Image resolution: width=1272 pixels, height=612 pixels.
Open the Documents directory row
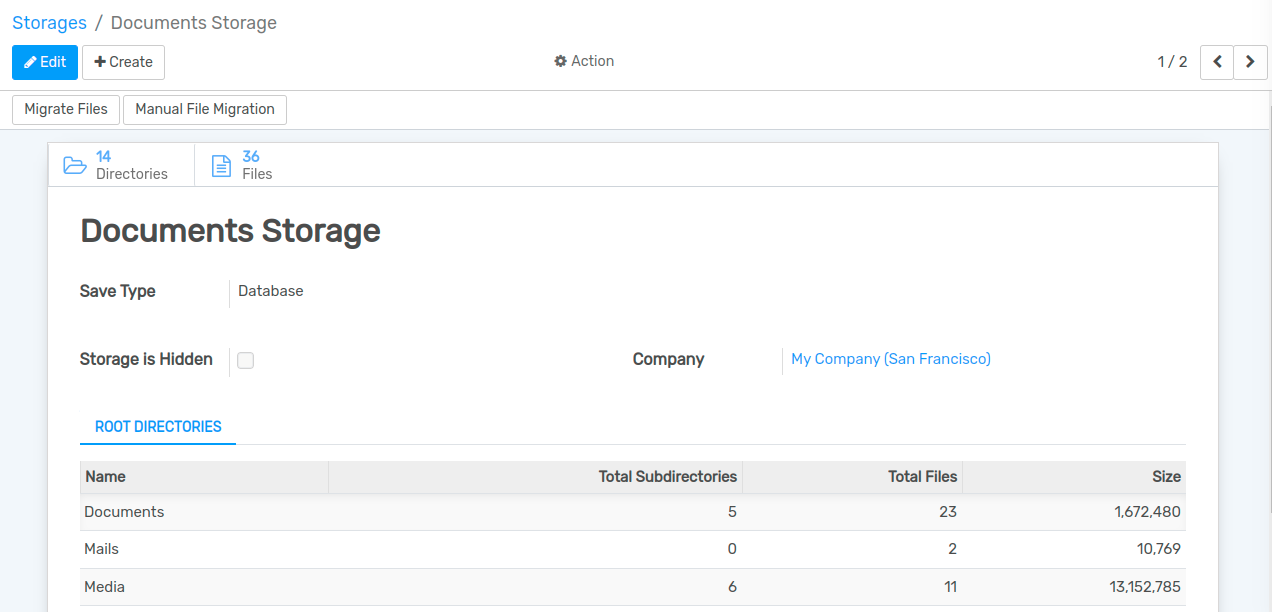[x=124, y=512]
